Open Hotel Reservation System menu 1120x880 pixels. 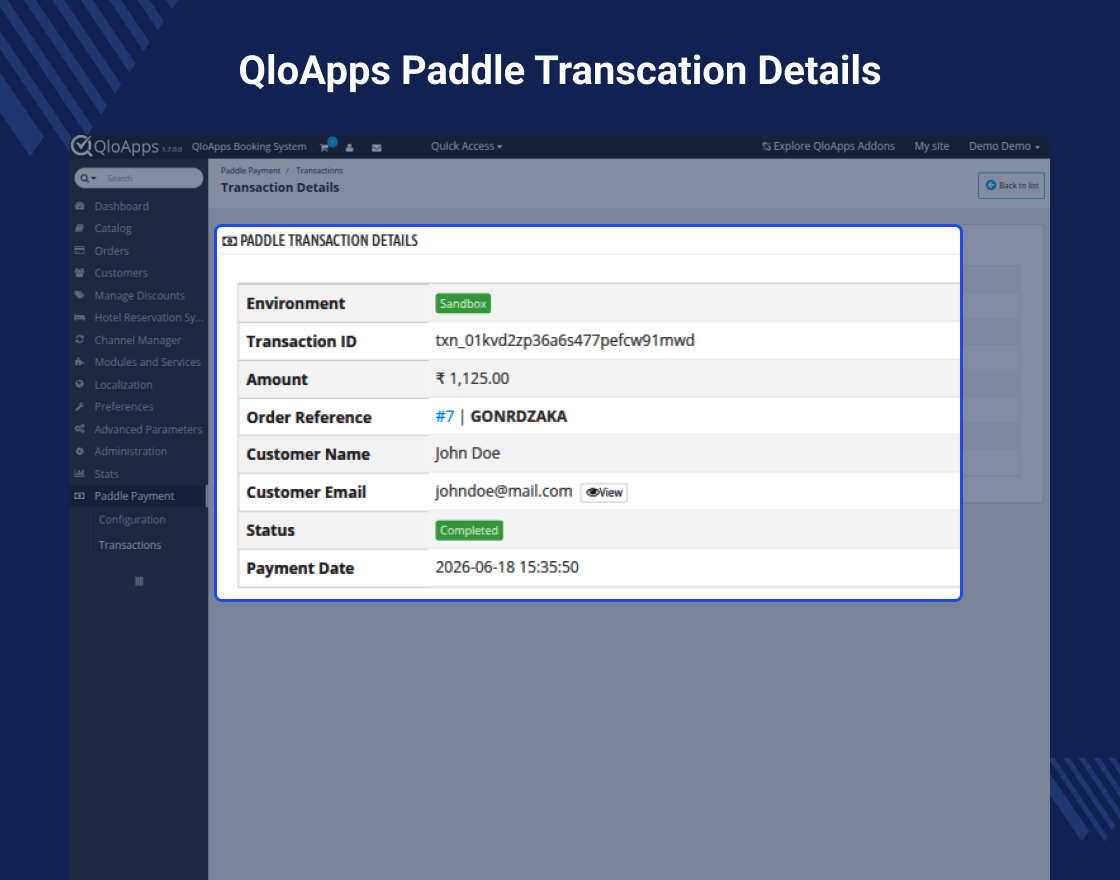coord(149,317)
